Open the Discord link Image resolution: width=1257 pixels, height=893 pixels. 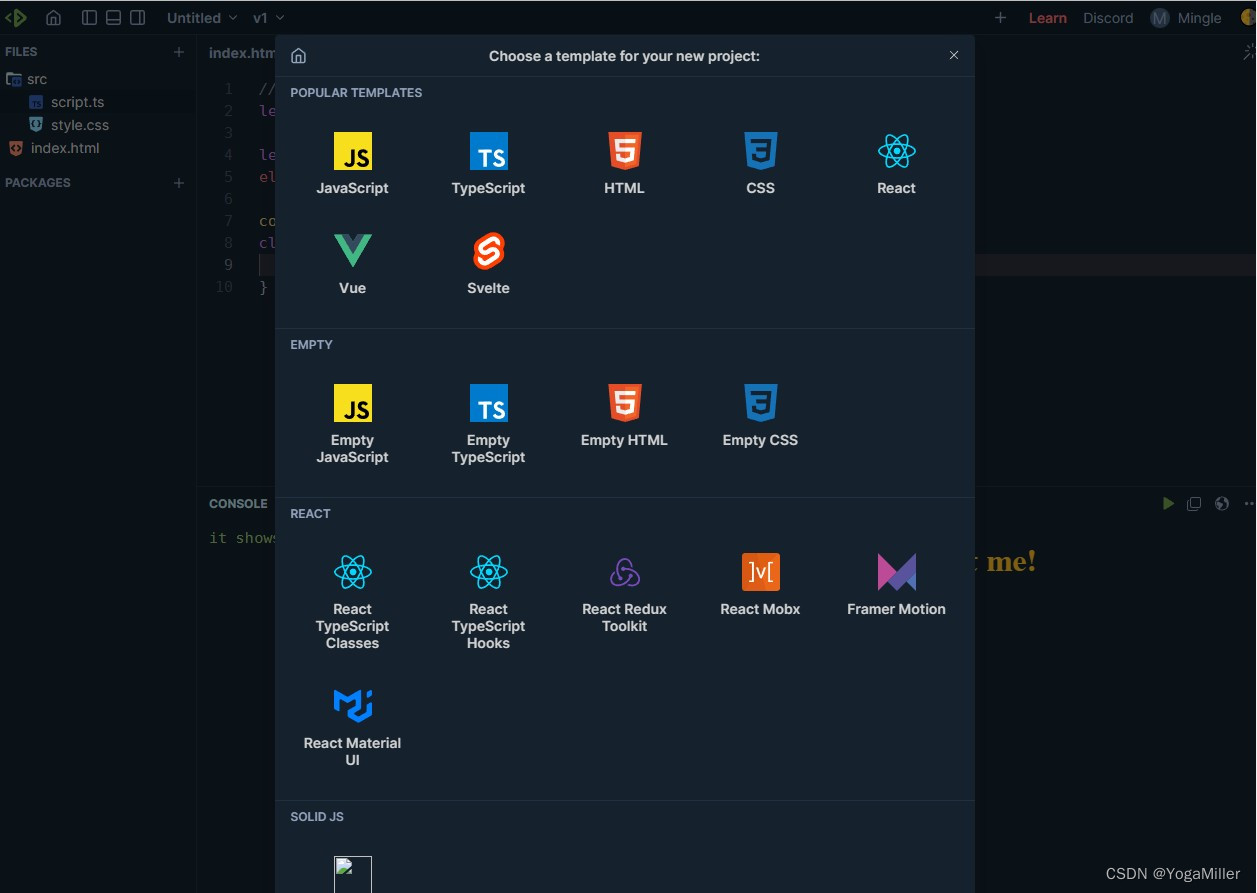1108,18
